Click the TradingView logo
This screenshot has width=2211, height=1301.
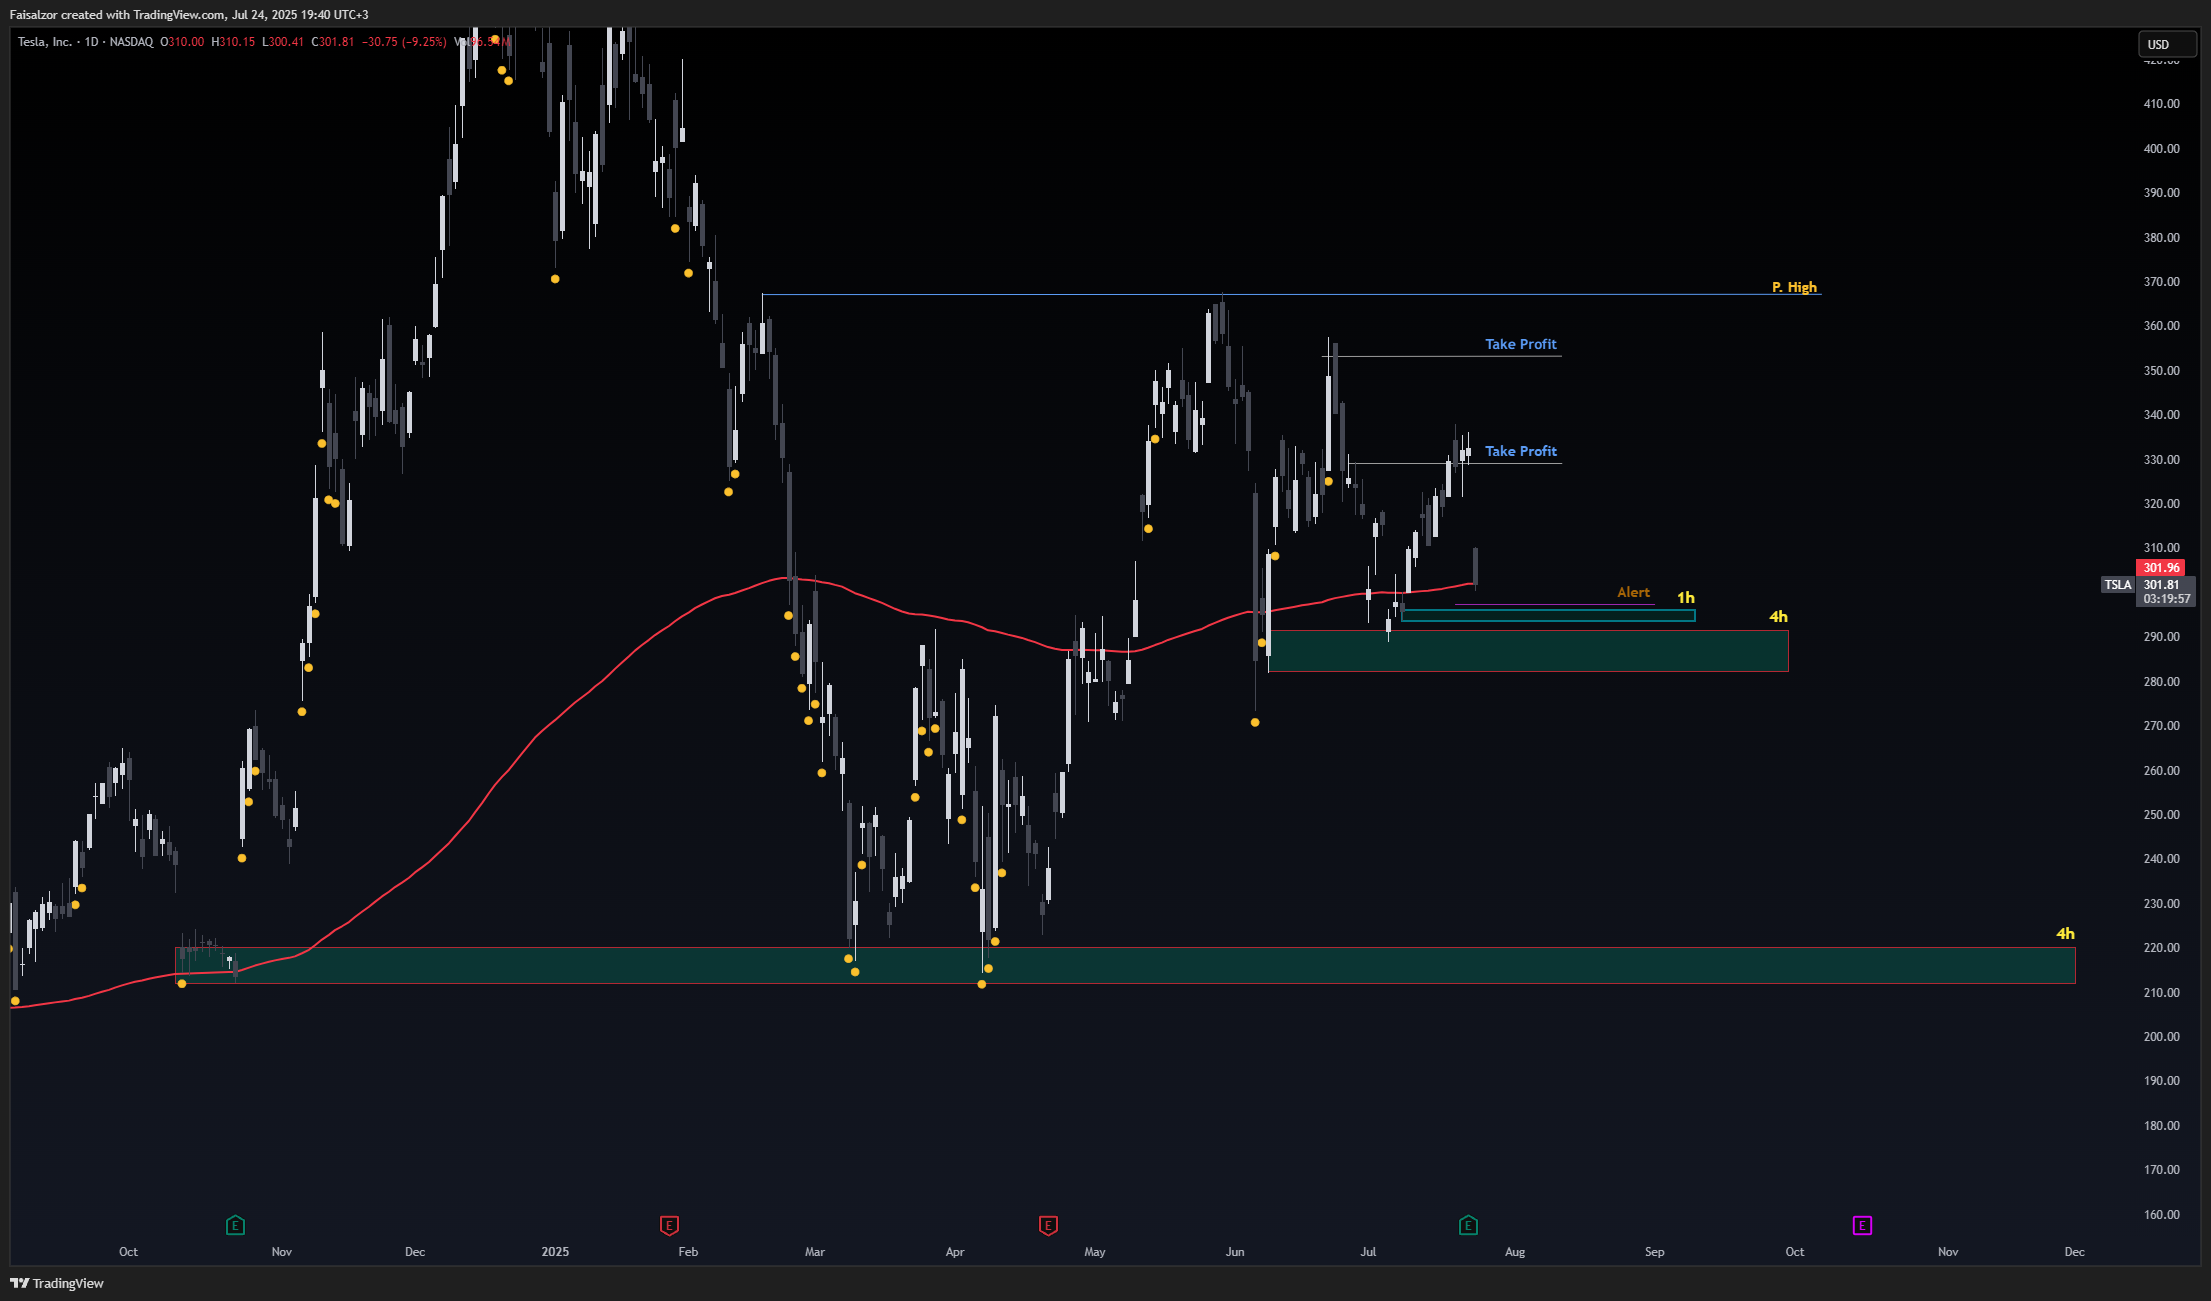(x=57, y=1283)
